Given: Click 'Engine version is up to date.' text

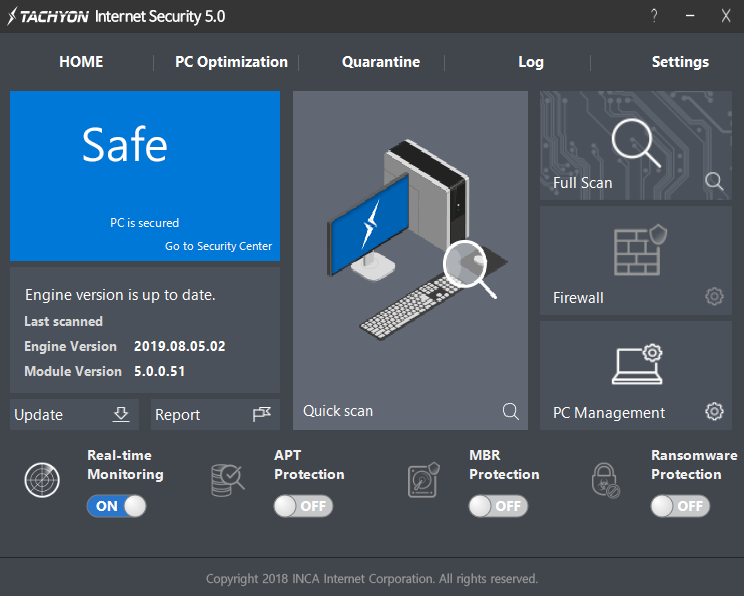Looking at the screenshot, I should [x=120, y=295].
